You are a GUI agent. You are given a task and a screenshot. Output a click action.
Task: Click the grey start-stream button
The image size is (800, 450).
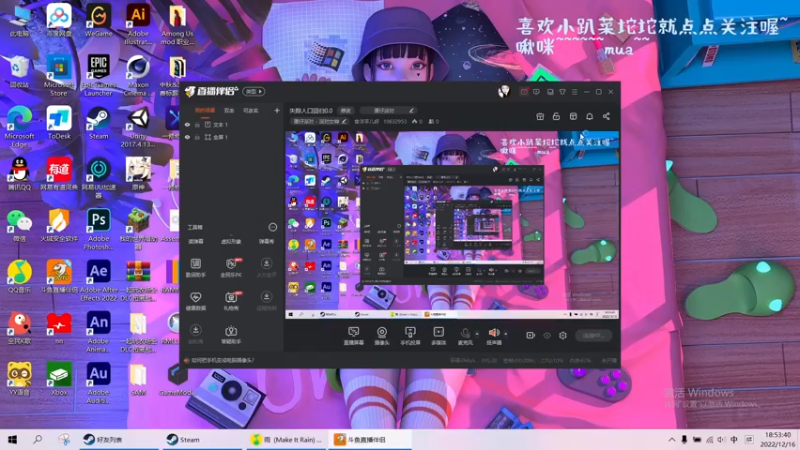(593, 335)
